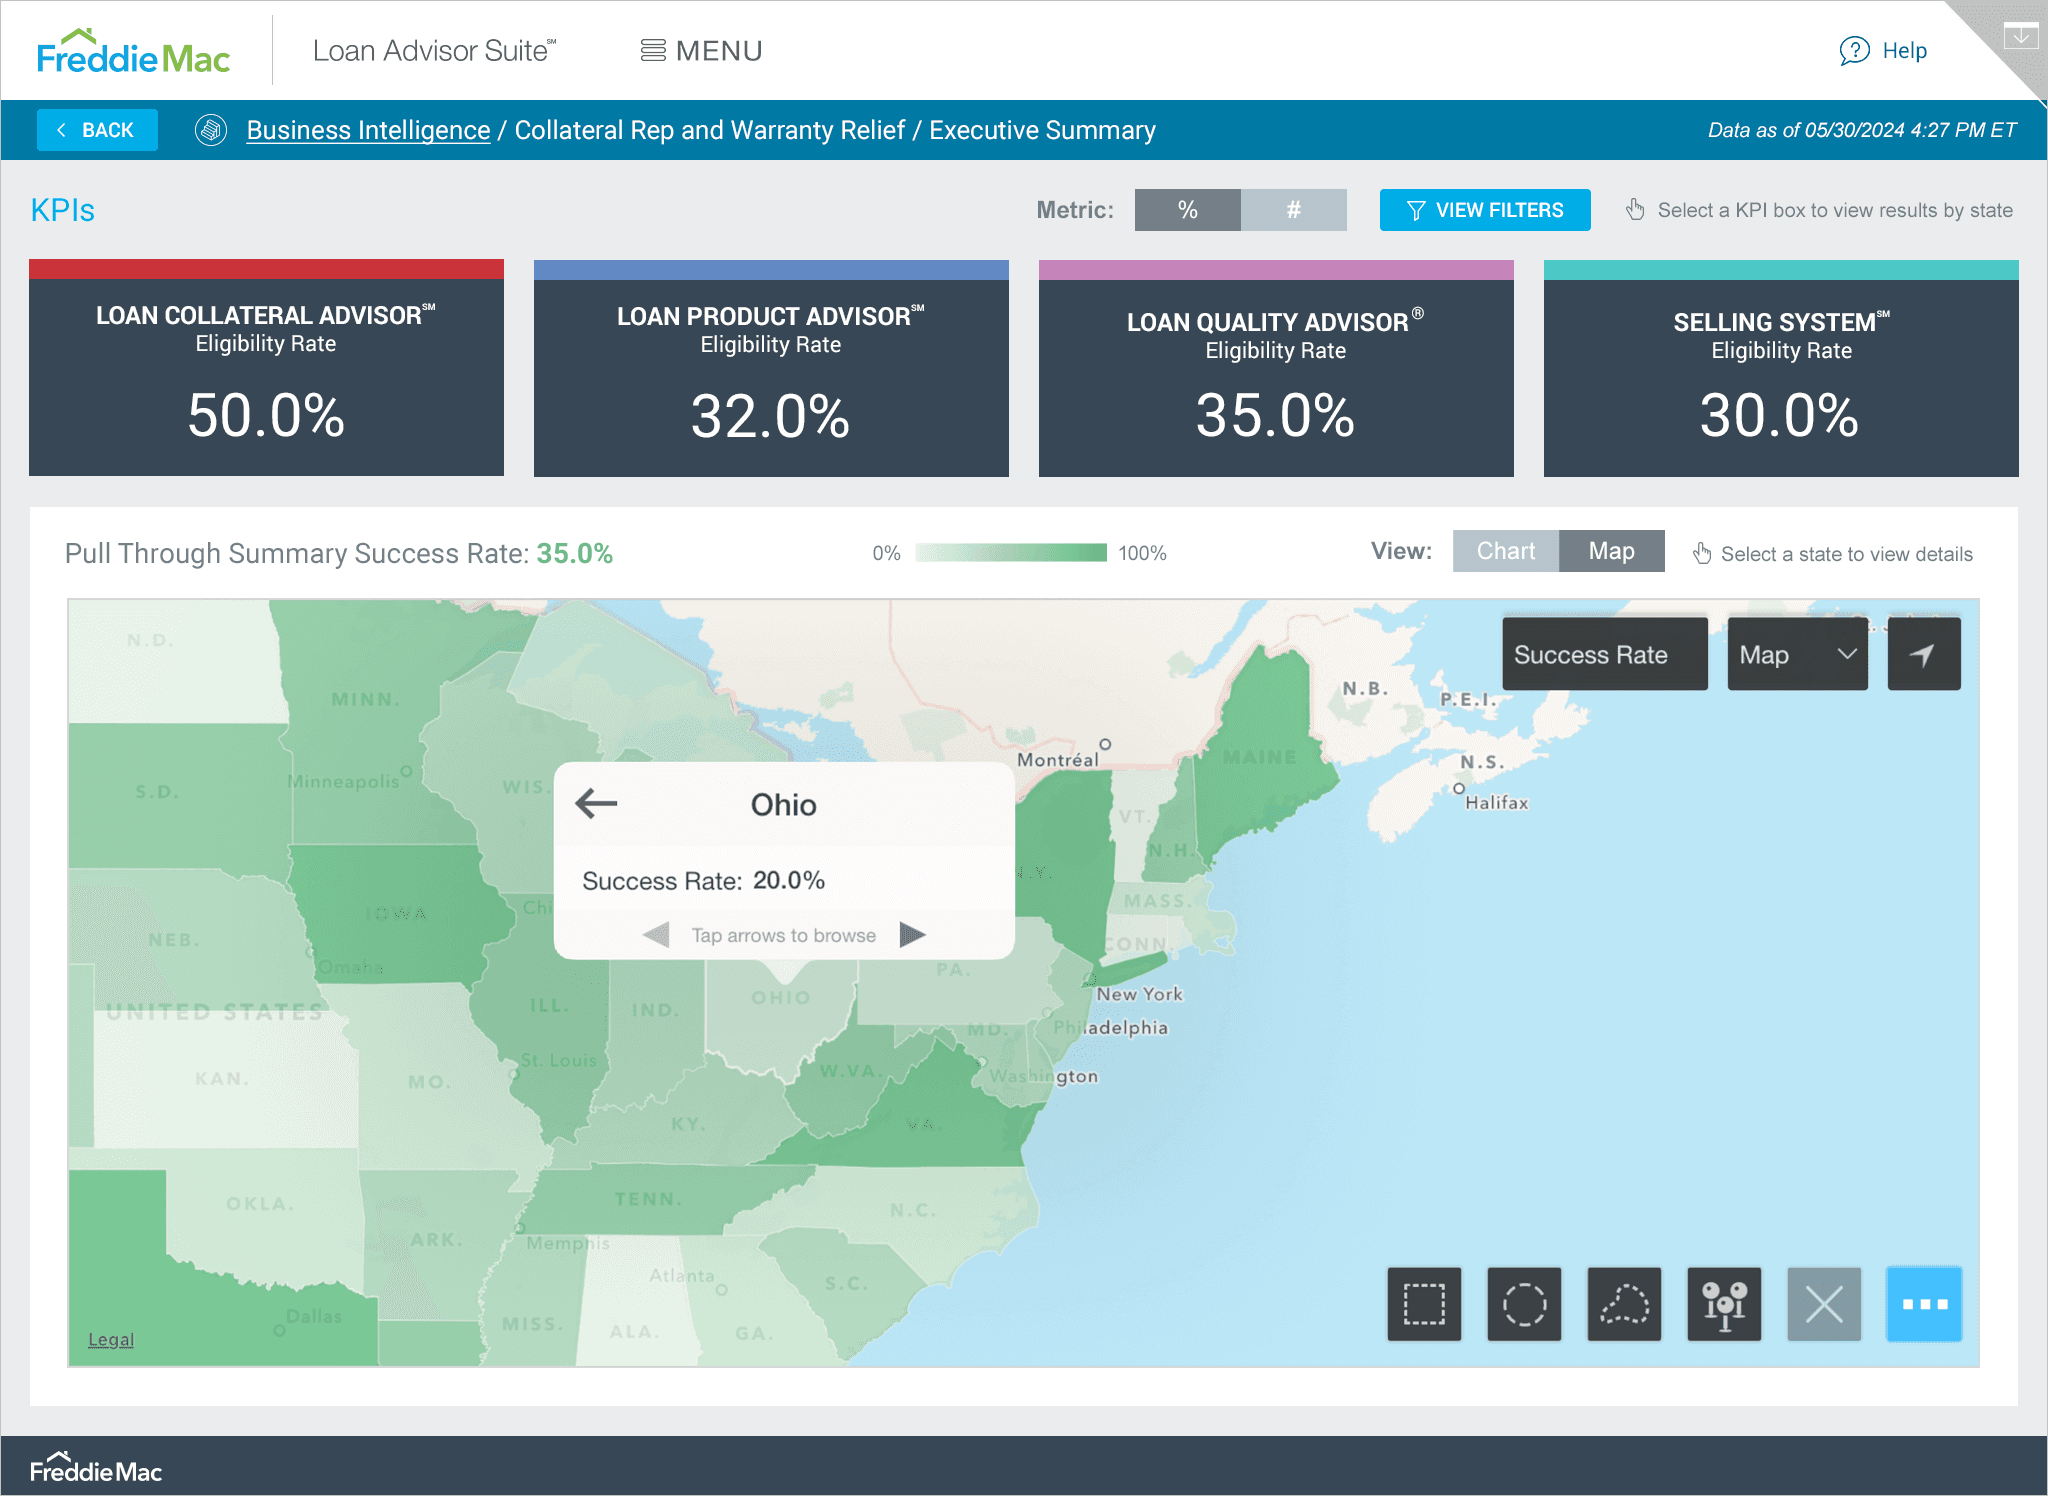Switch metric to number count
Screen dimensions: 2048x1496
click(1293, 210)
